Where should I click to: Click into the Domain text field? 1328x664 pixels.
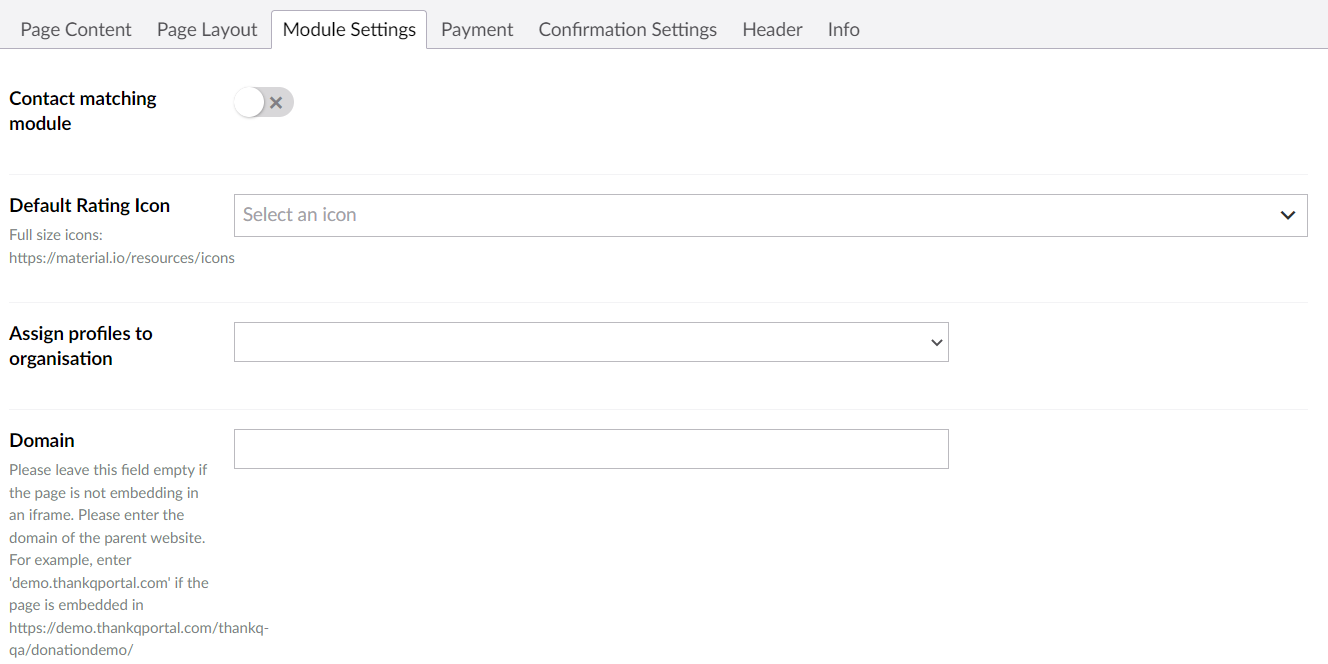tap(590, 449)
